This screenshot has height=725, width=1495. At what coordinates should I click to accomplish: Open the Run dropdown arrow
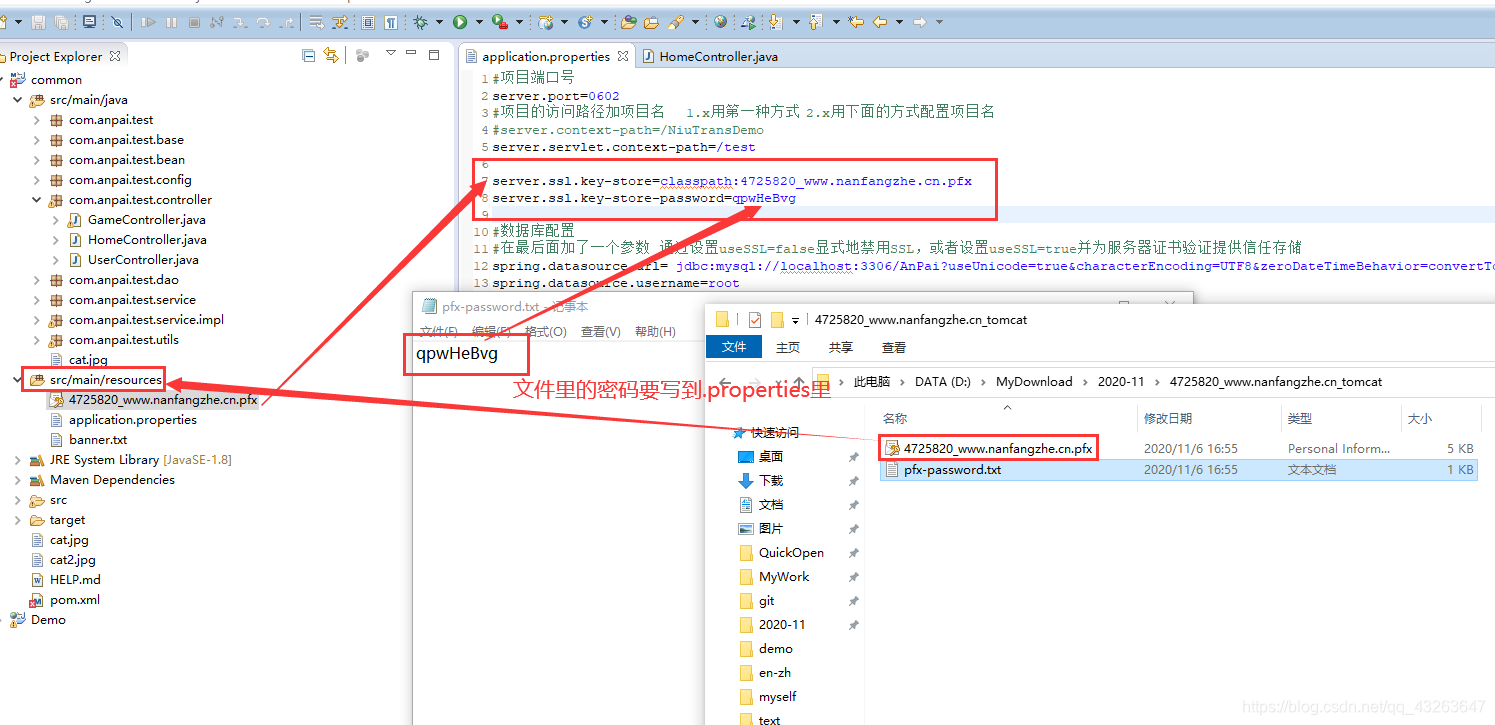[478, 22]
